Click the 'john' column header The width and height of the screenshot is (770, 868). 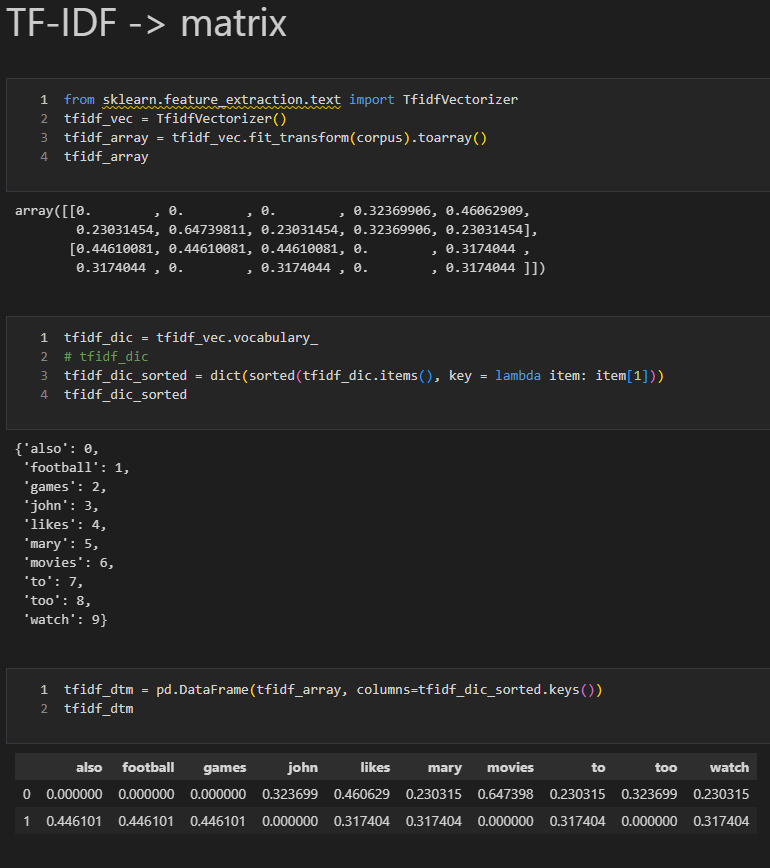[x=302, y=768]
